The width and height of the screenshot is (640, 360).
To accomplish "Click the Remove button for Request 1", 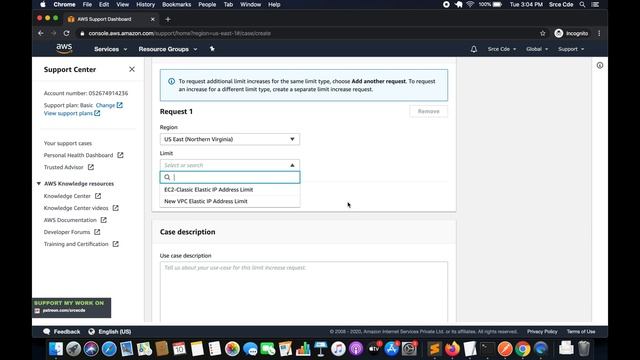I will point(429,111).
